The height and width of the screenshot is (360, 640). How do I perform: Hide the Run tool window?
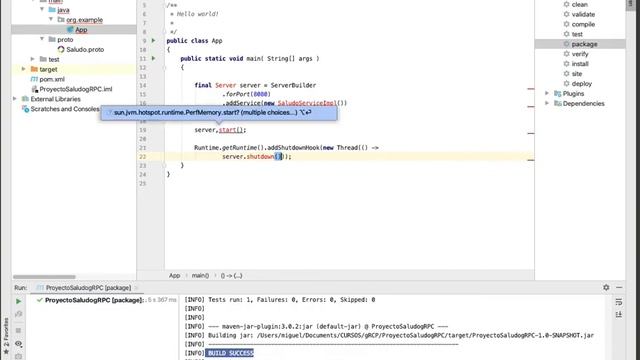(x=619, y=288)
